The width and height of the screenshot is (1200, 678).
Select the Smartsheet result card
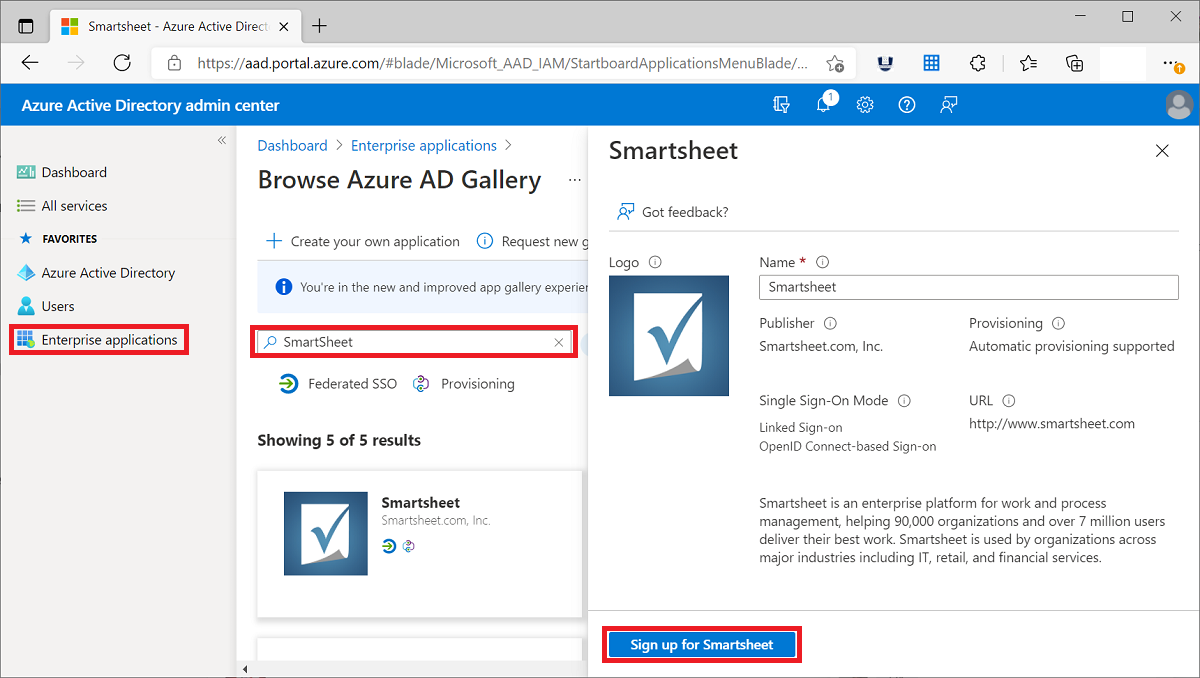[420, 544]
